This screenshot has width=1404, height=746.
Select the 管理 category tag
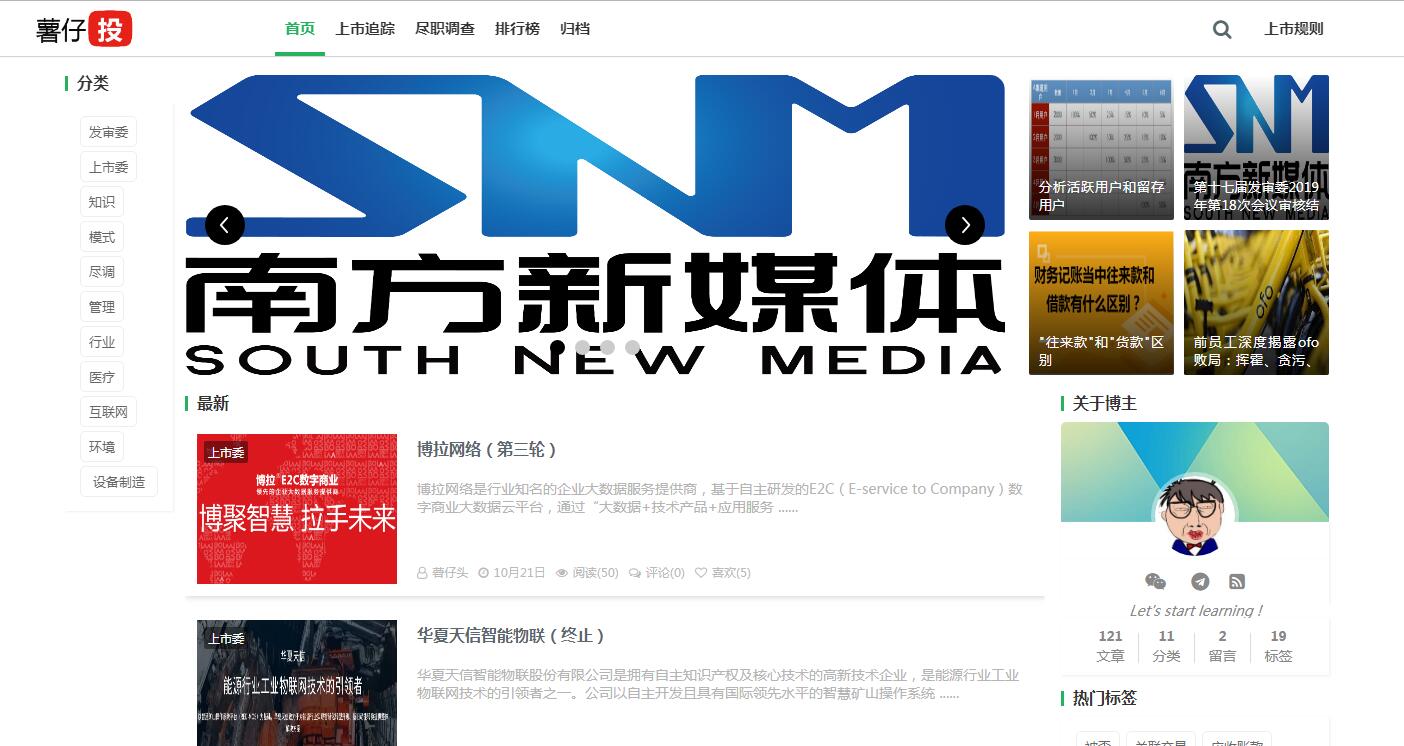pos(102,307)
